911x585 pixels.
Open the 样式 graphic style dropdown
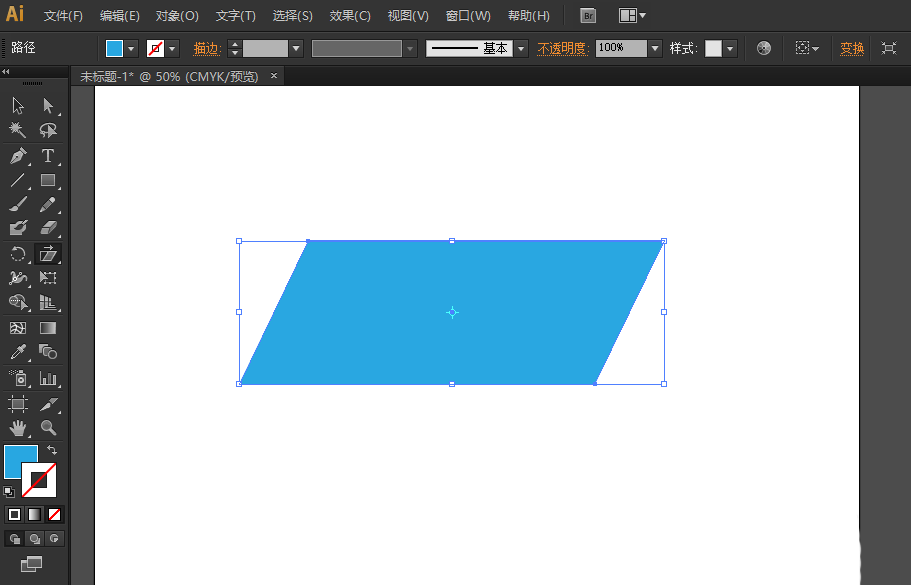pyautogui.click(x=730, y=49)
